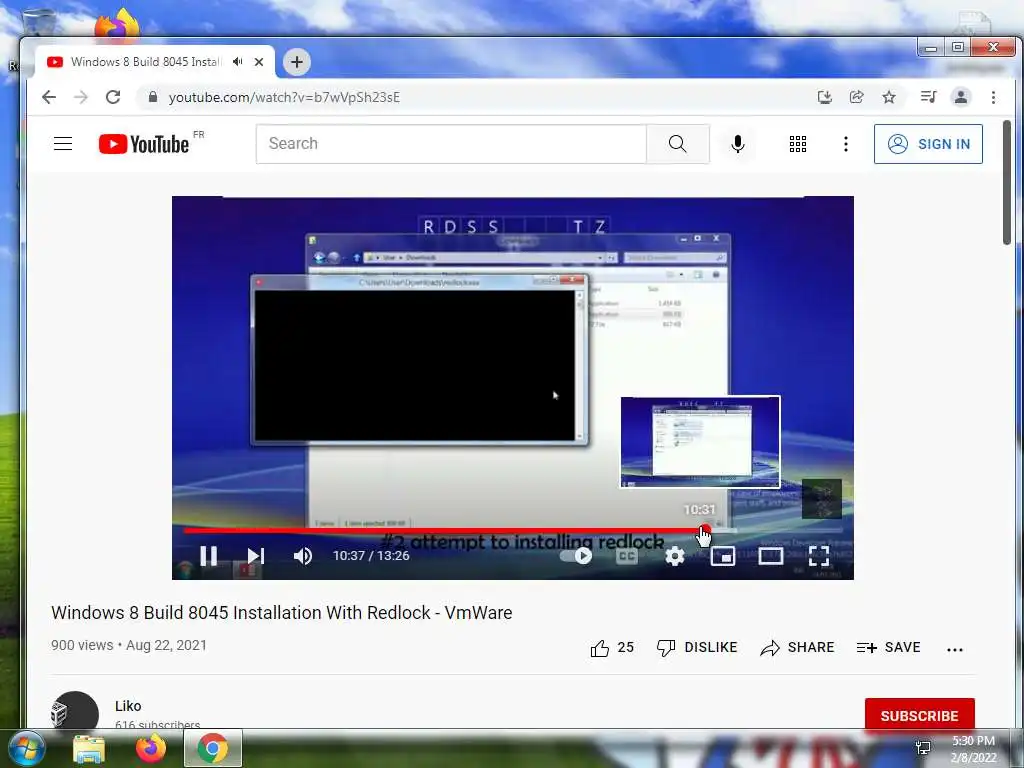Open the Liko channel avatar

74,711
